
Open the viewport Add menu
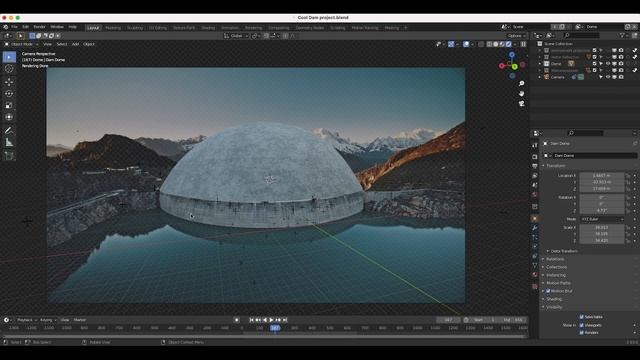(75, 44)
